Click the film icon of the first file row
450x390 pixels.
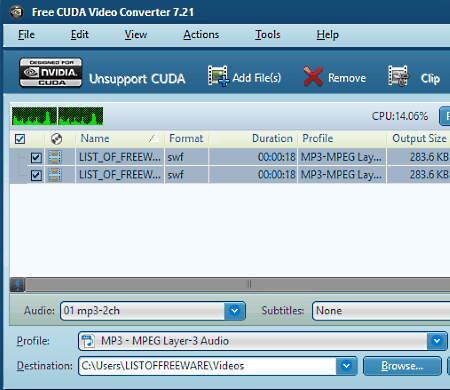tap(55, 157)
